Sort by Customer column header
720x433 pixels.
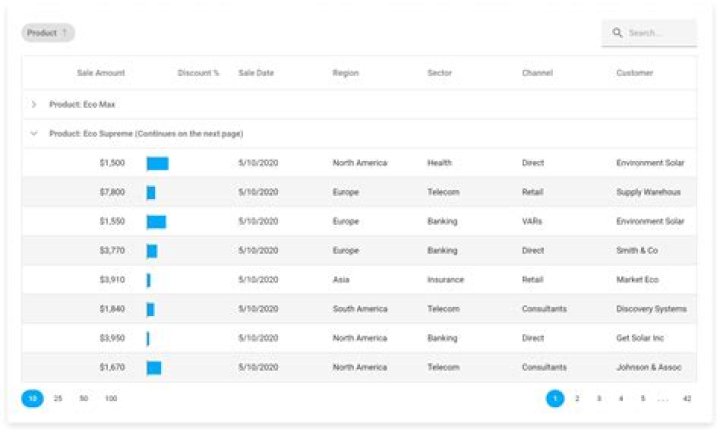tap(635, 73)
